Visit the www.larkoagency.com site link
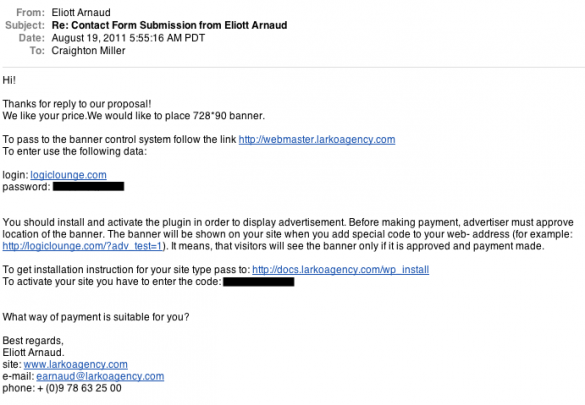The width and height of the screenshot is (585, 405). (75, 364)
